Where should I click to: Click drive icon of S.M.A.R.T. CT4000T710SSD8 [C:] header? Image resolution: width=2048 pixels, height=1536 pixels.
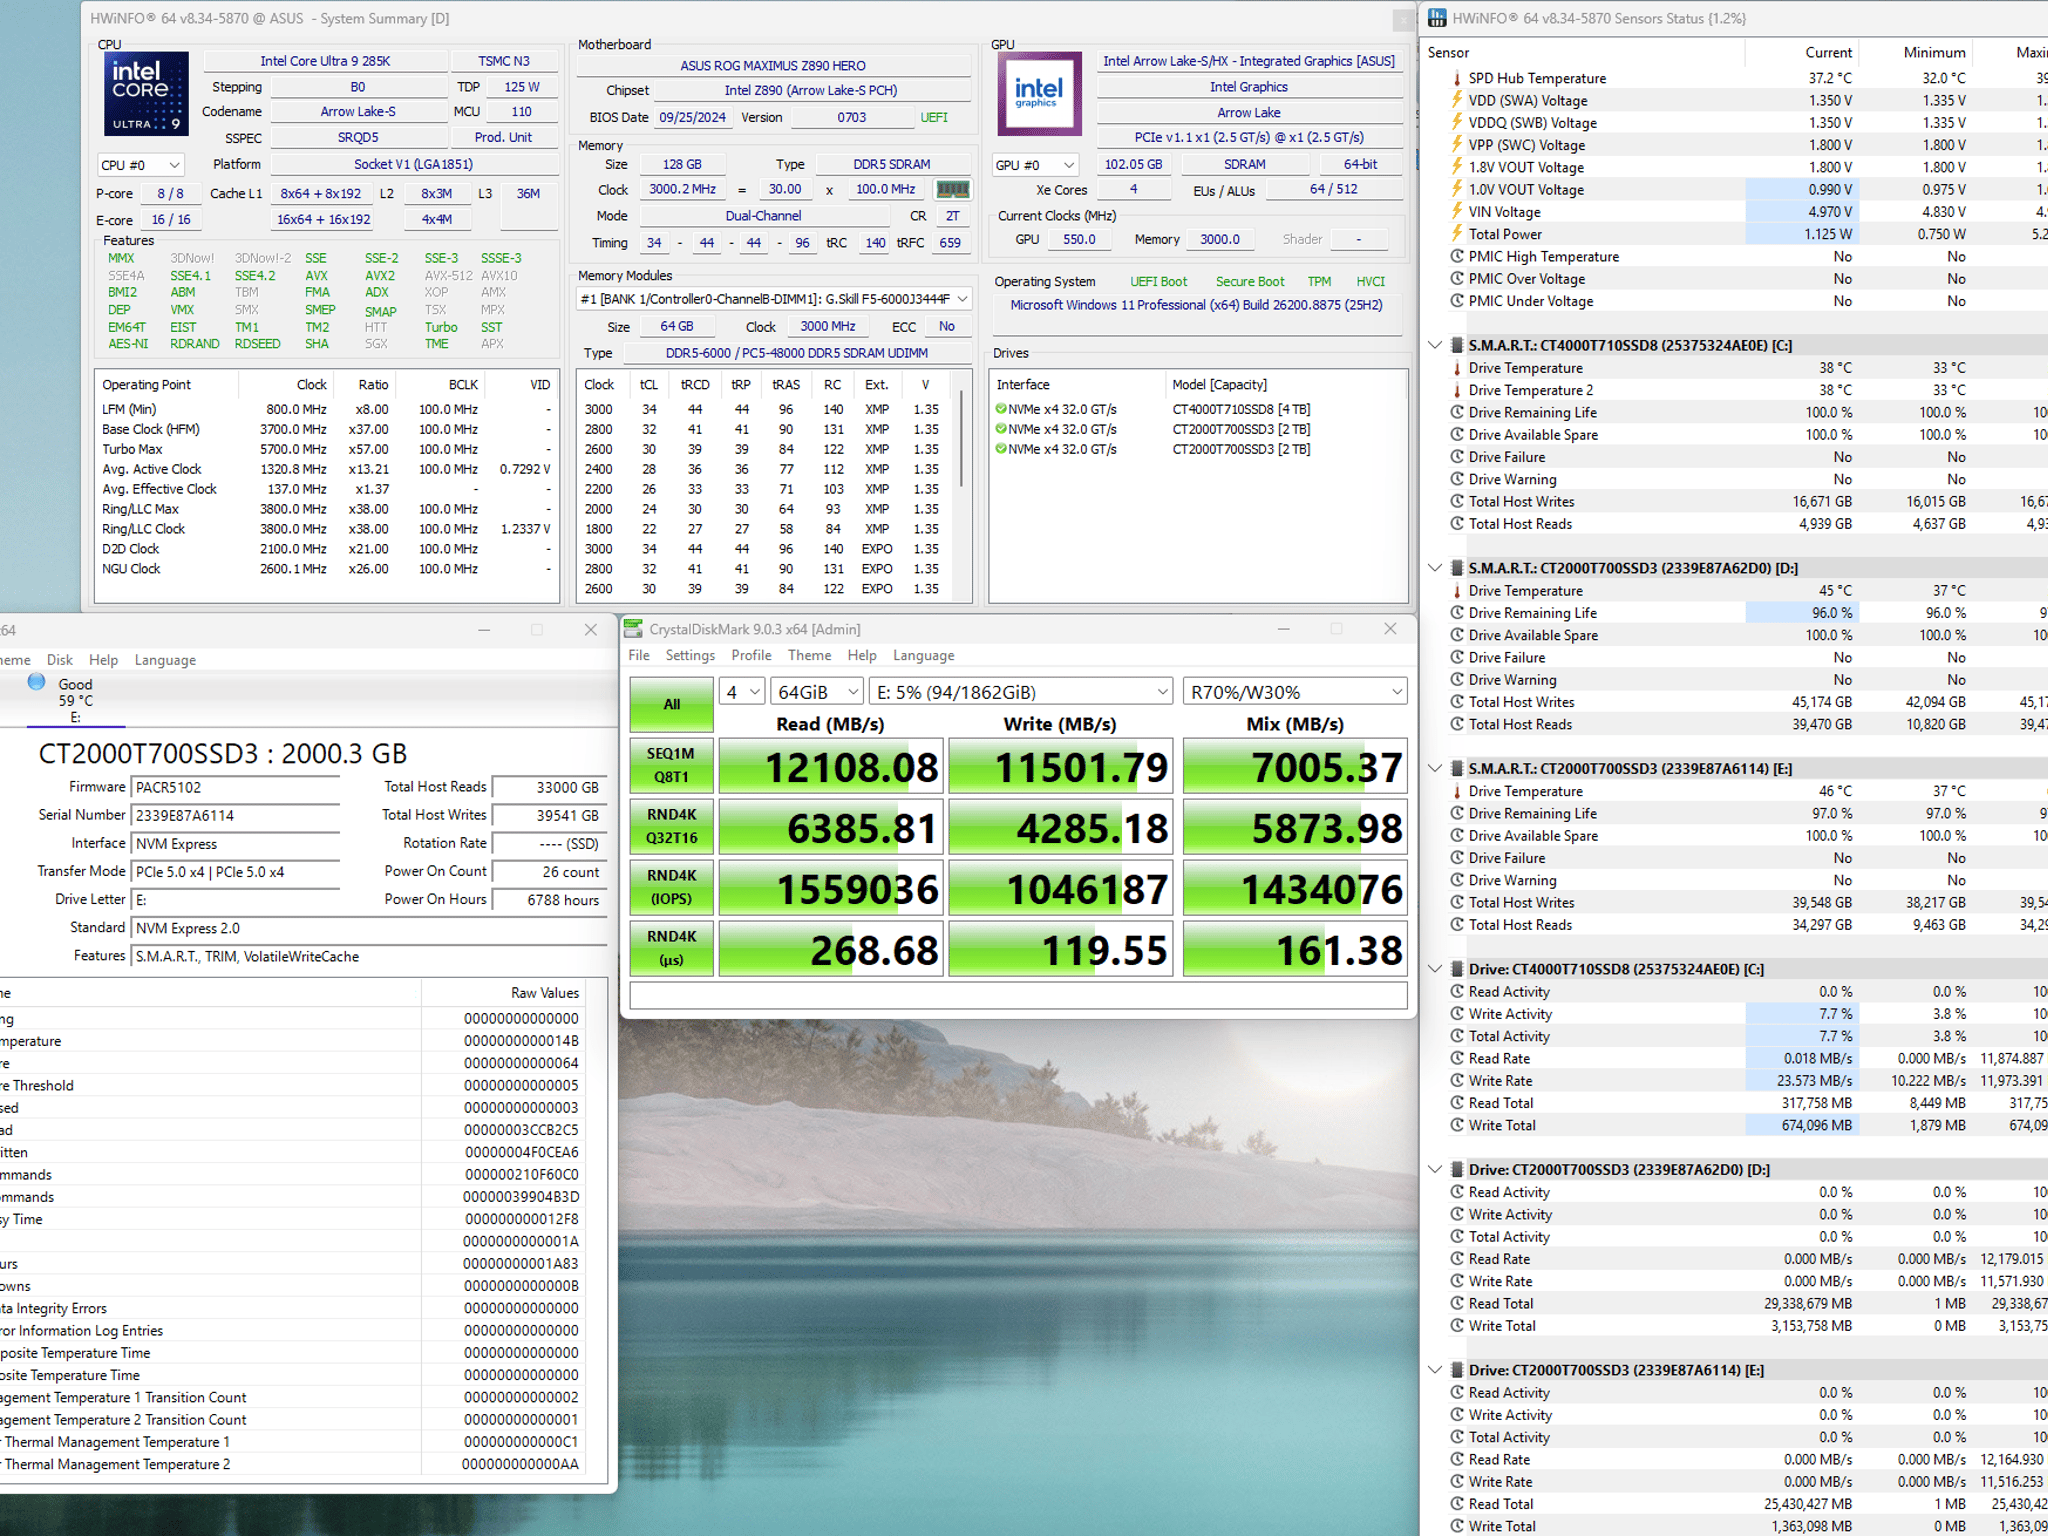point(1458,345)
